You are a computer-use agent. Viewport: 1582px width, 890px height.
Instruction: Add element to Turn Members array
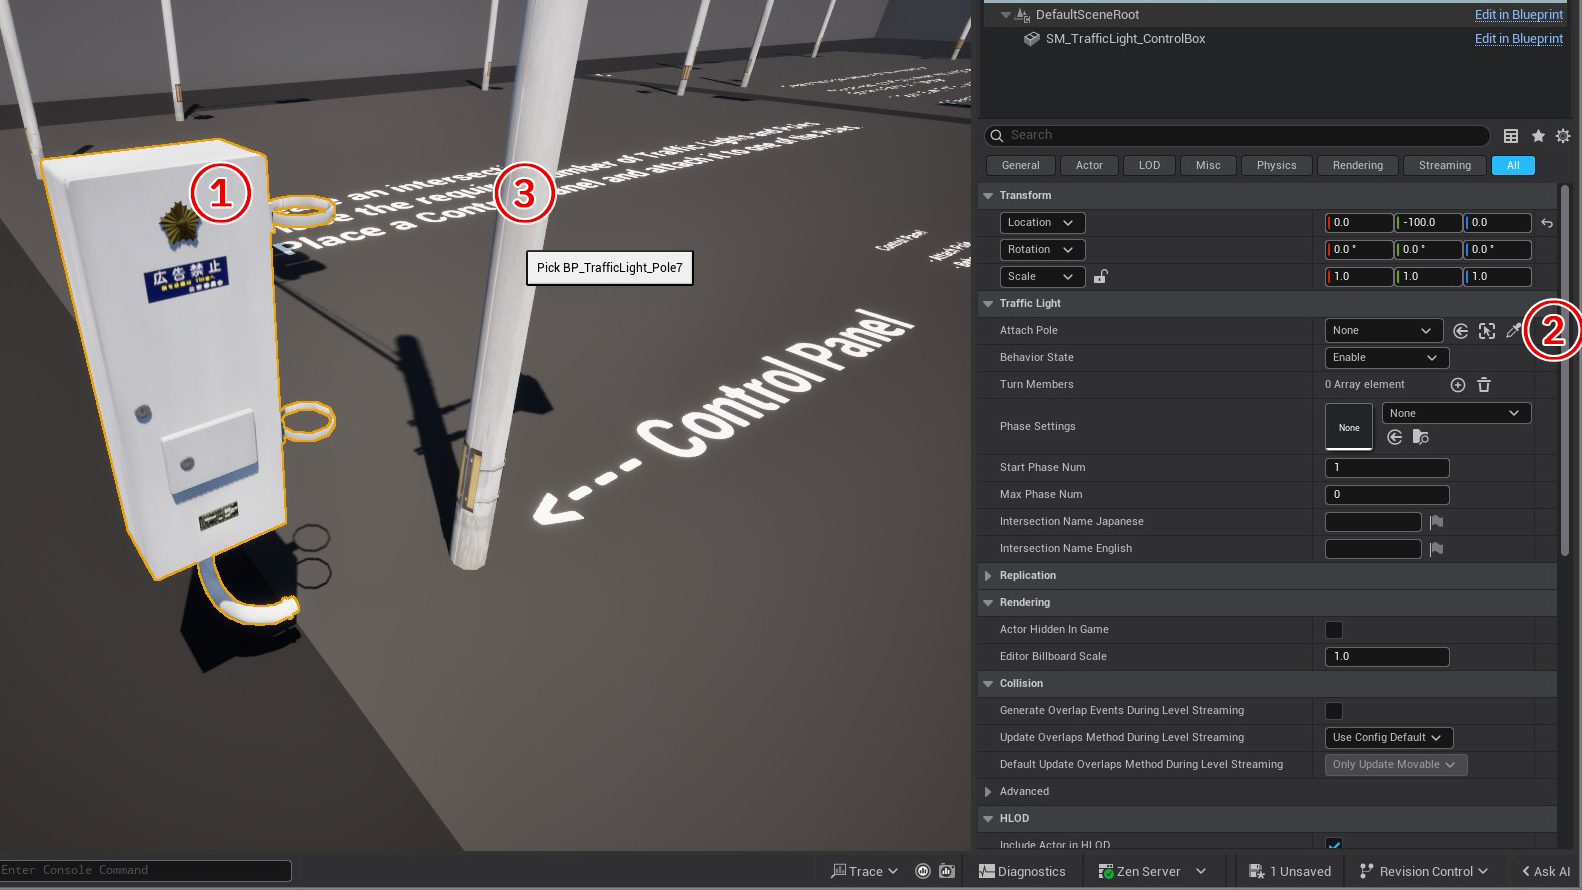point(1458,385)
